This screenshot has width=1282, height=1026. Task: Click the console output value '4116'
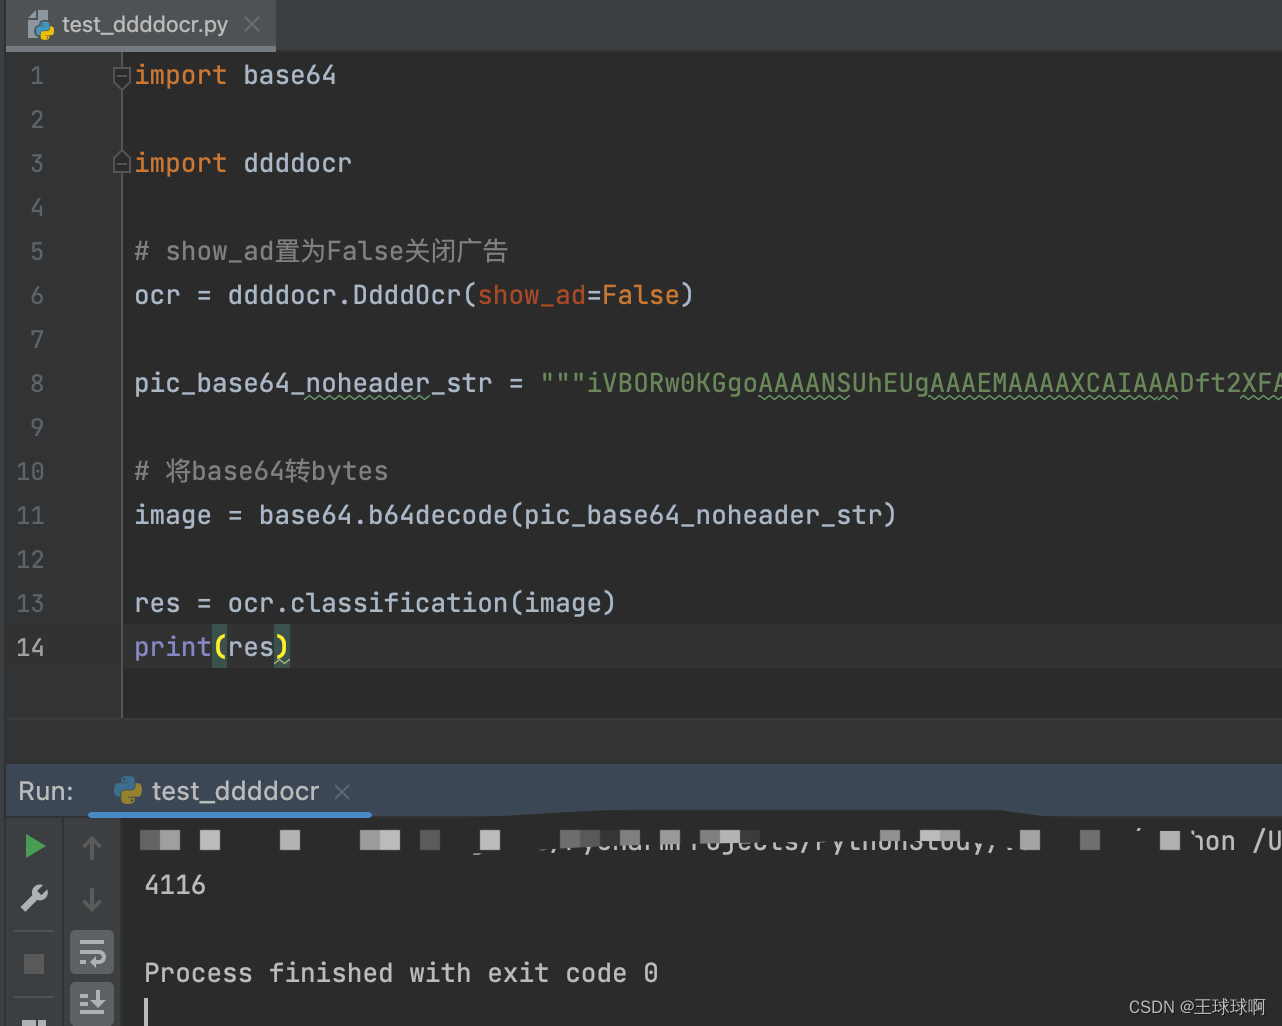(x=175, y=885)
